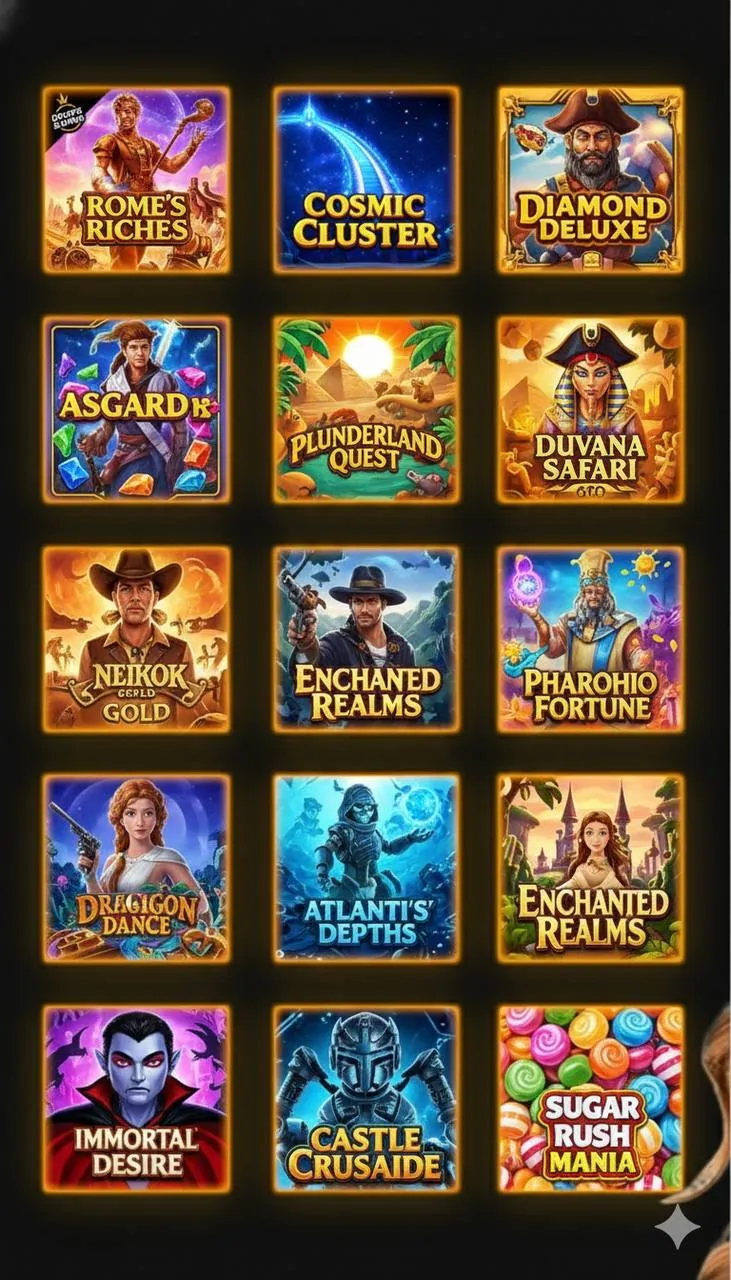Screen dimensions: 731x1280
Task: Select the Sugar Rush Mania candy tile
Action: tap(591, 1098)
